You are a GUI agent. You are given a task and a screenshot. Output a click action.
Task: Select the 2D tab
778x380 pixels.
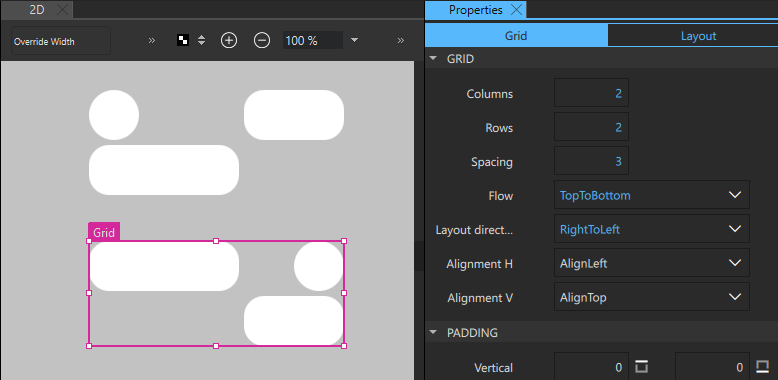click(37, 9)
